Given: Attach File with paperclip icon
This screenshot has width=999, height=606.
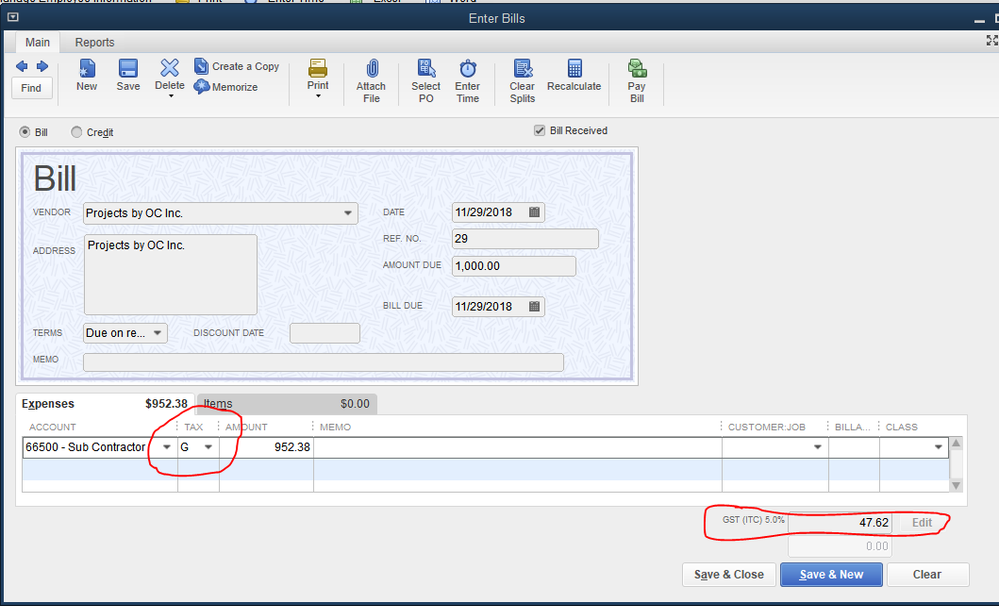Looking at the screenshot, I should [x=371, y=81].
